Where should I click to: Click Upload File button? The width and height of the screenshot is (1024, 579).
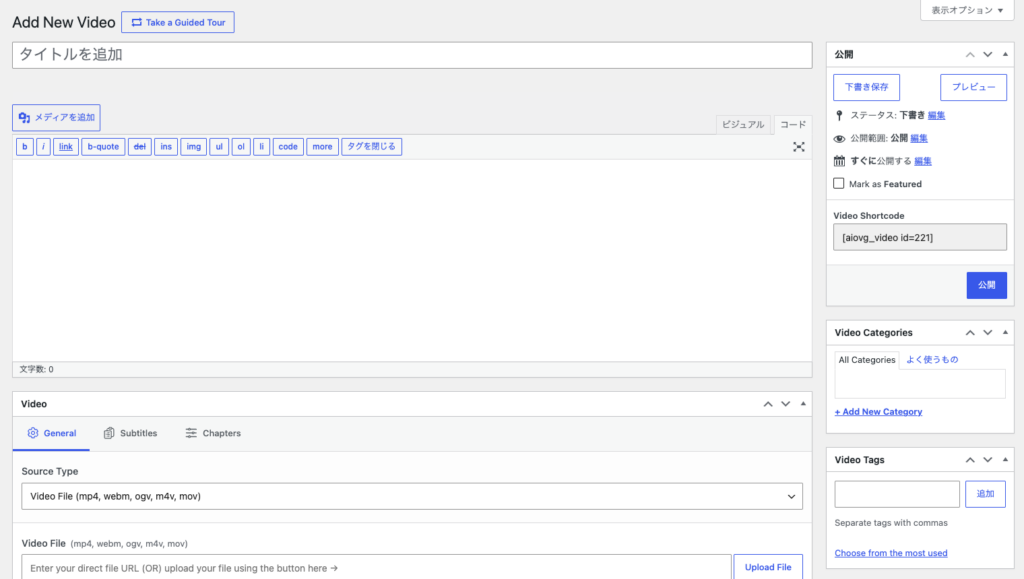[768, 567]
